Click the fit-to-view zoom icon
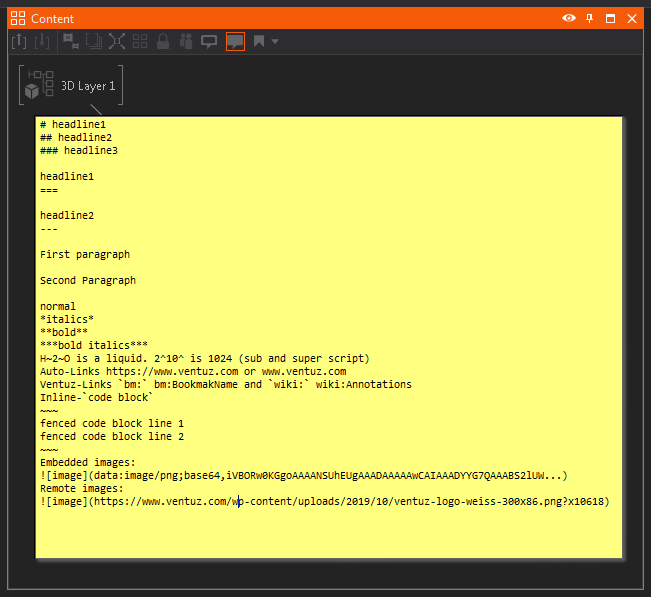Screen dimensions: 651x597 coord(117,41)
